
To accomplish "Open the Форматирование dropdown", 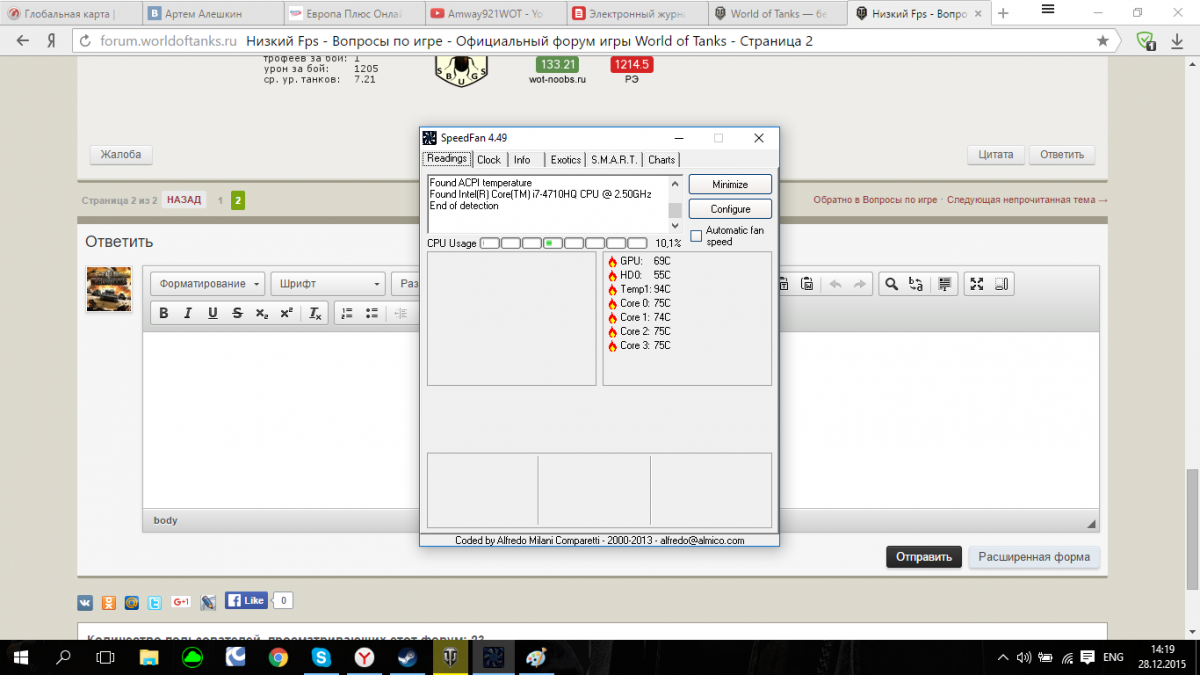I will pyautogui.click(x=208, y=284).
